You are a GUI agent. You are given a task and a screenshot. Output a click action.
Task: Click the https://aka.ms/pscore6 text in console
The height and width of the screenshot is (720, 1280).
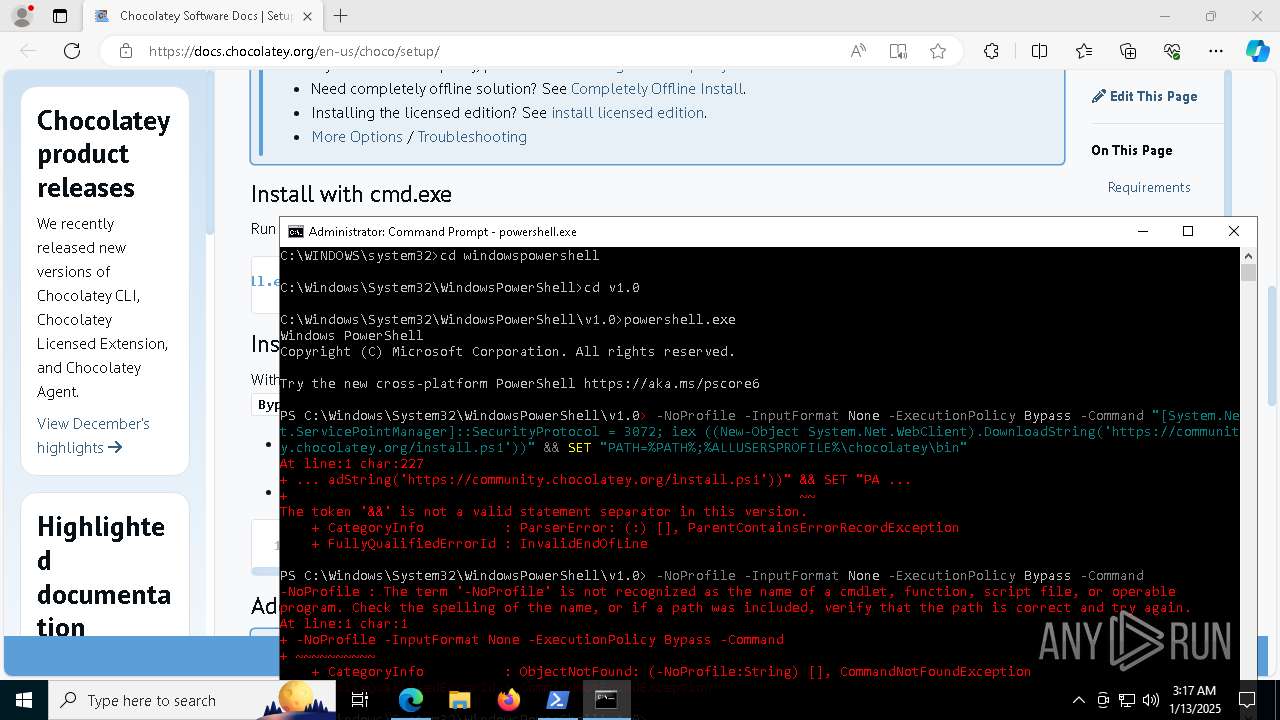[x=671, y=384]
